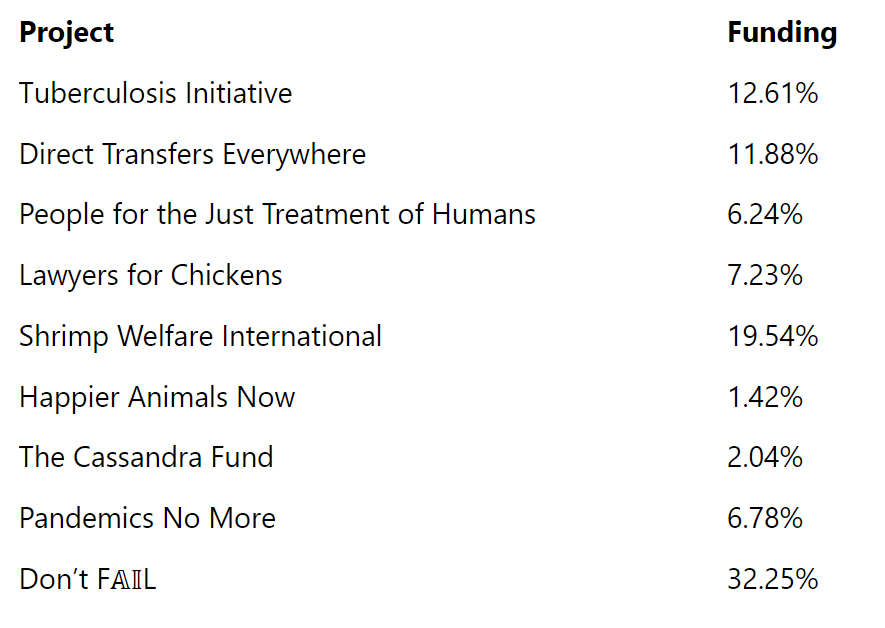Click the Project column header
Image resolution: width=885 pixels, height=628 pixels.
(x=67, y=33)
